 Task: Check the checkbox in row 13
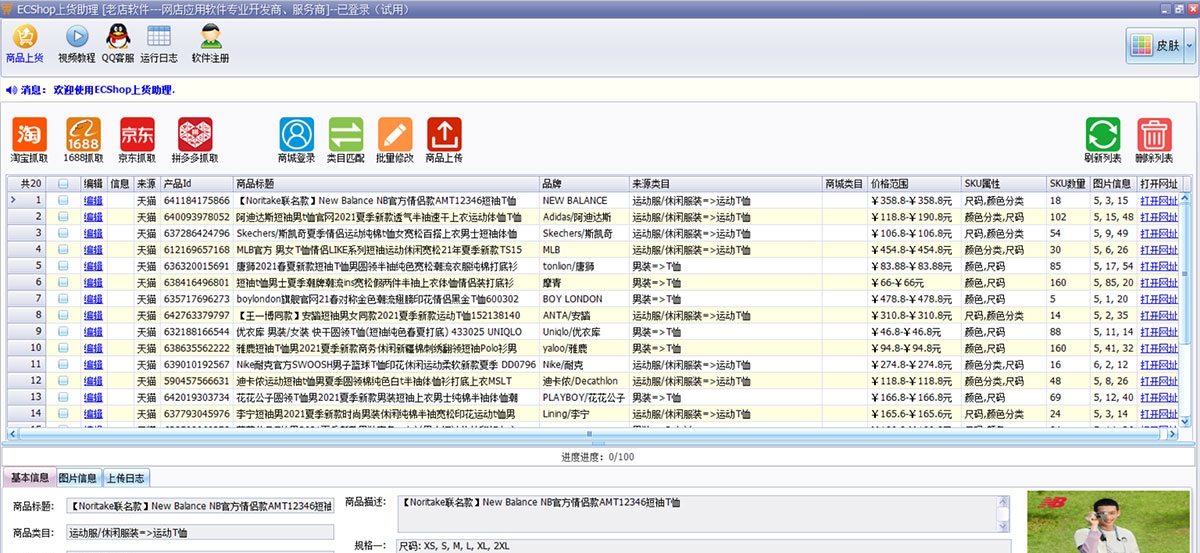point(63,397)
